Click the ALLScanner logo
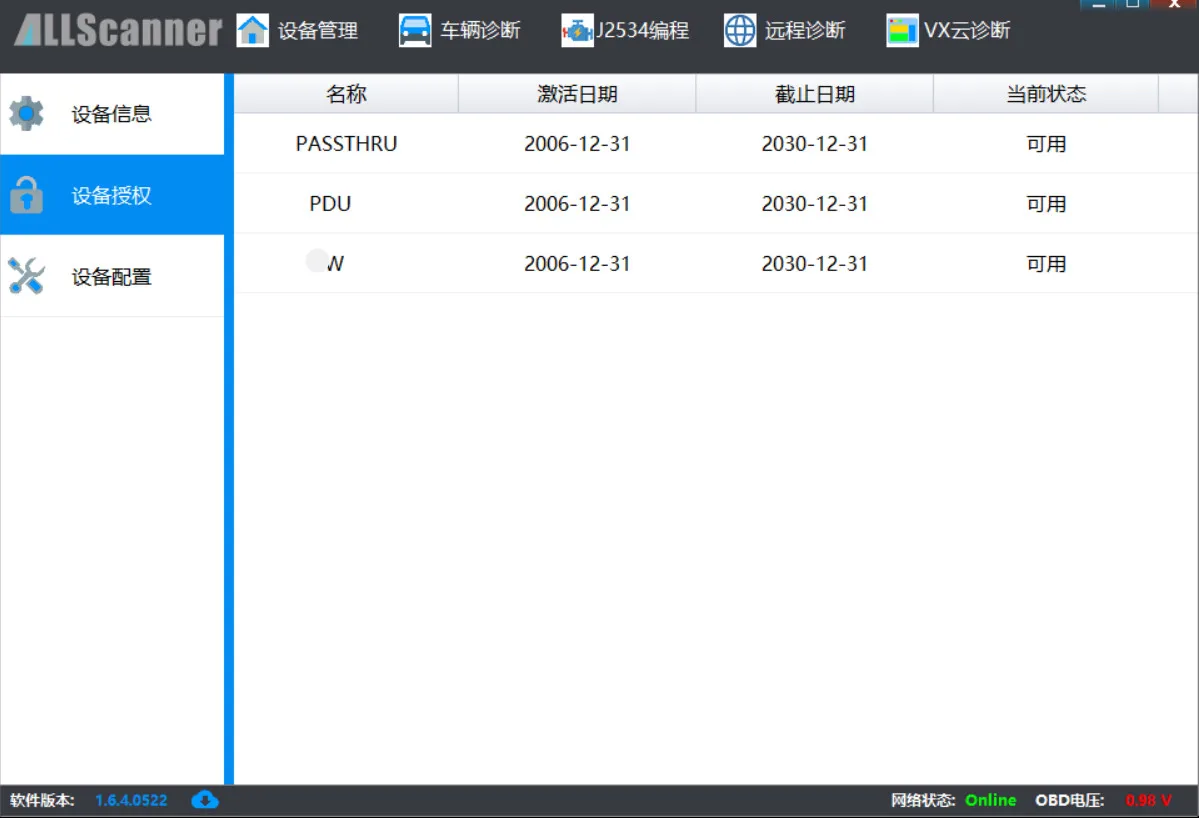Image resolution: width=1199 pixels, height=818 pixels. [119, 31]
